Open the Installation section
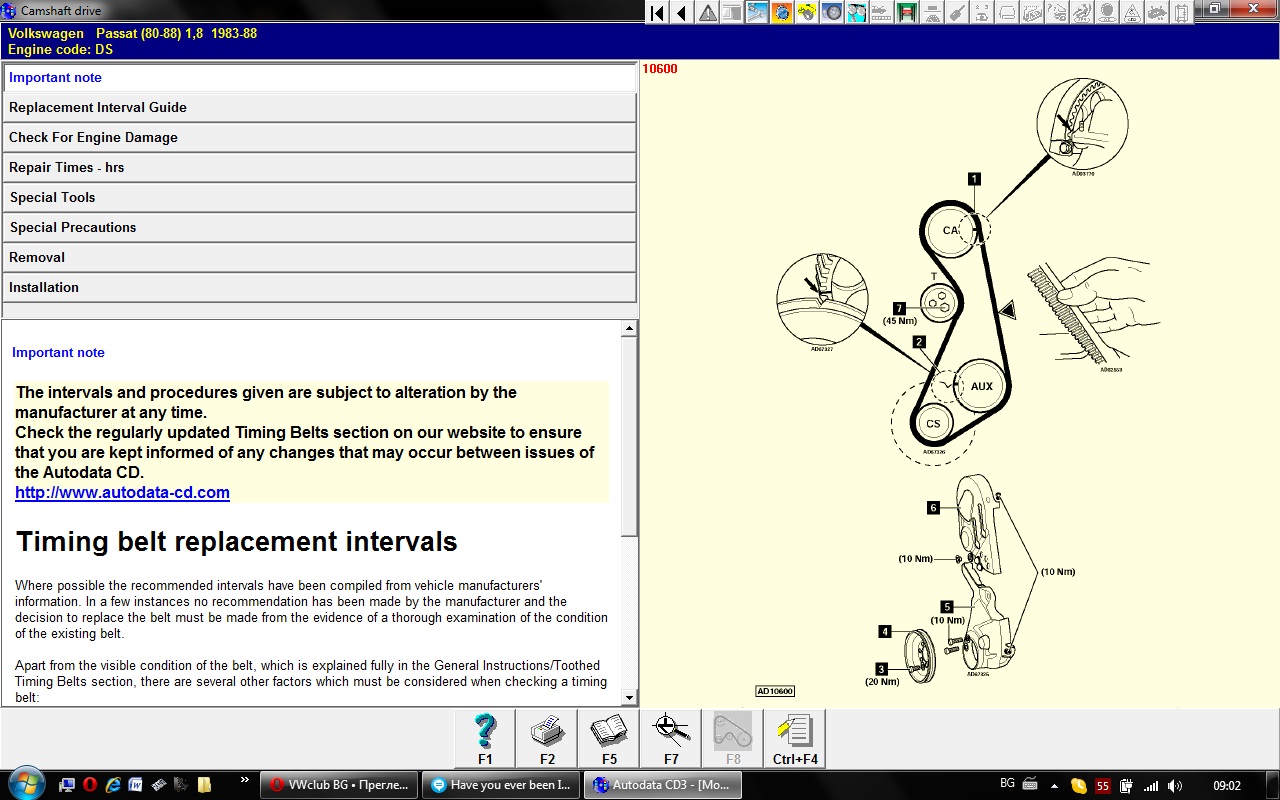This screenshot has height=800, width=1280. [319, 287]
